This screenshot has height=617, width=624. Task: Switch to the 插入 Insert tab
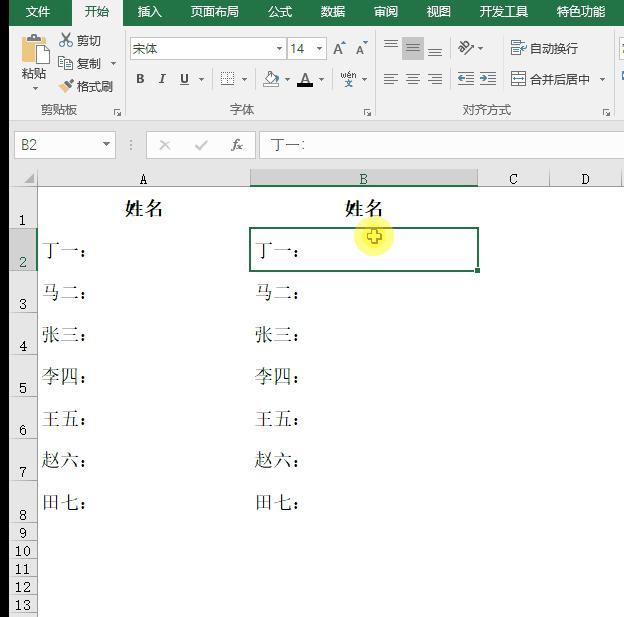click(x=149, y=12)
